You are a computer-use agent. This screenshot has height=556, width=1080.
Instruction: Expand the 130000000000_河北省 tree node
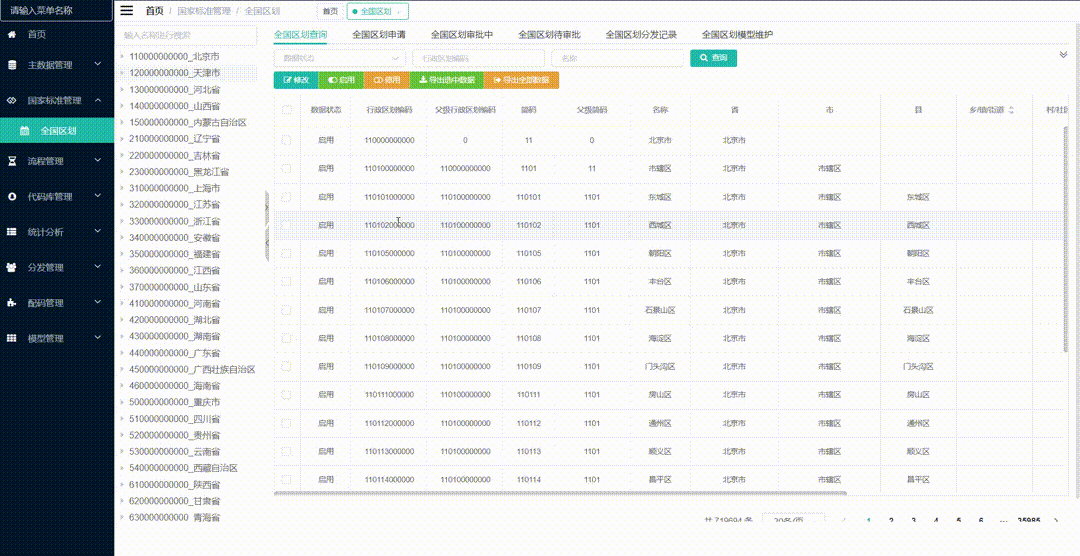(122, 90)
